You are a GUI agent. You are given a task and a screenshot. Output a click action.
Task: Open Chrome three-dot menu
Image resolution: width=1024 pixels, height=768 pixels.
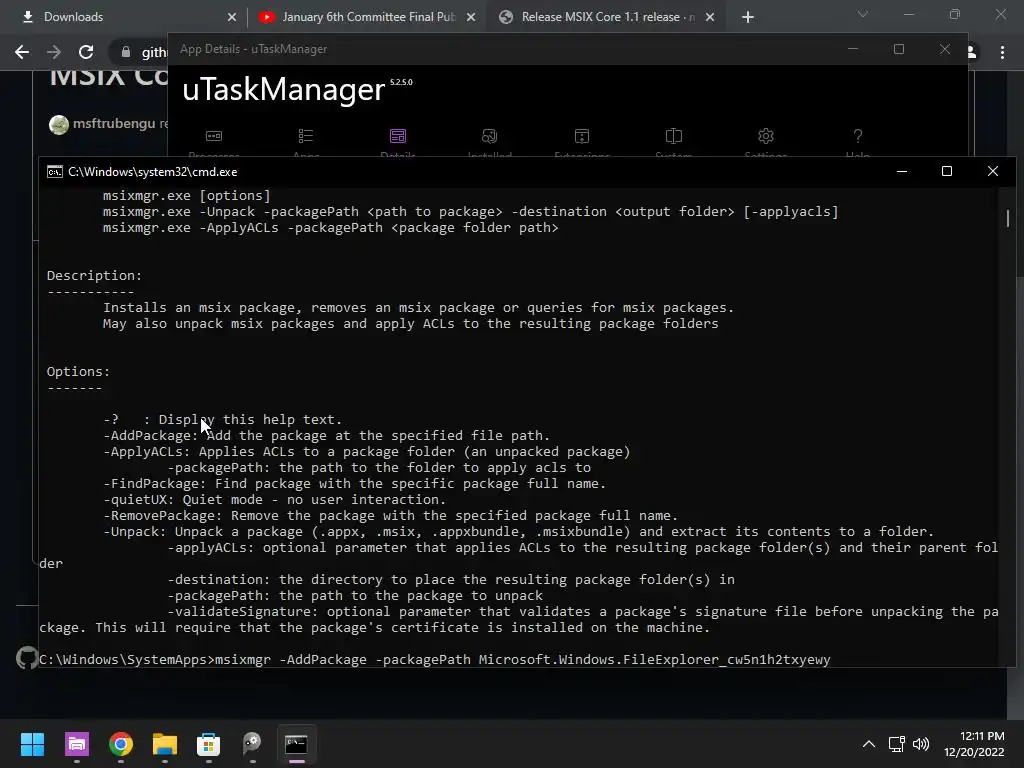pos(1002,52)
